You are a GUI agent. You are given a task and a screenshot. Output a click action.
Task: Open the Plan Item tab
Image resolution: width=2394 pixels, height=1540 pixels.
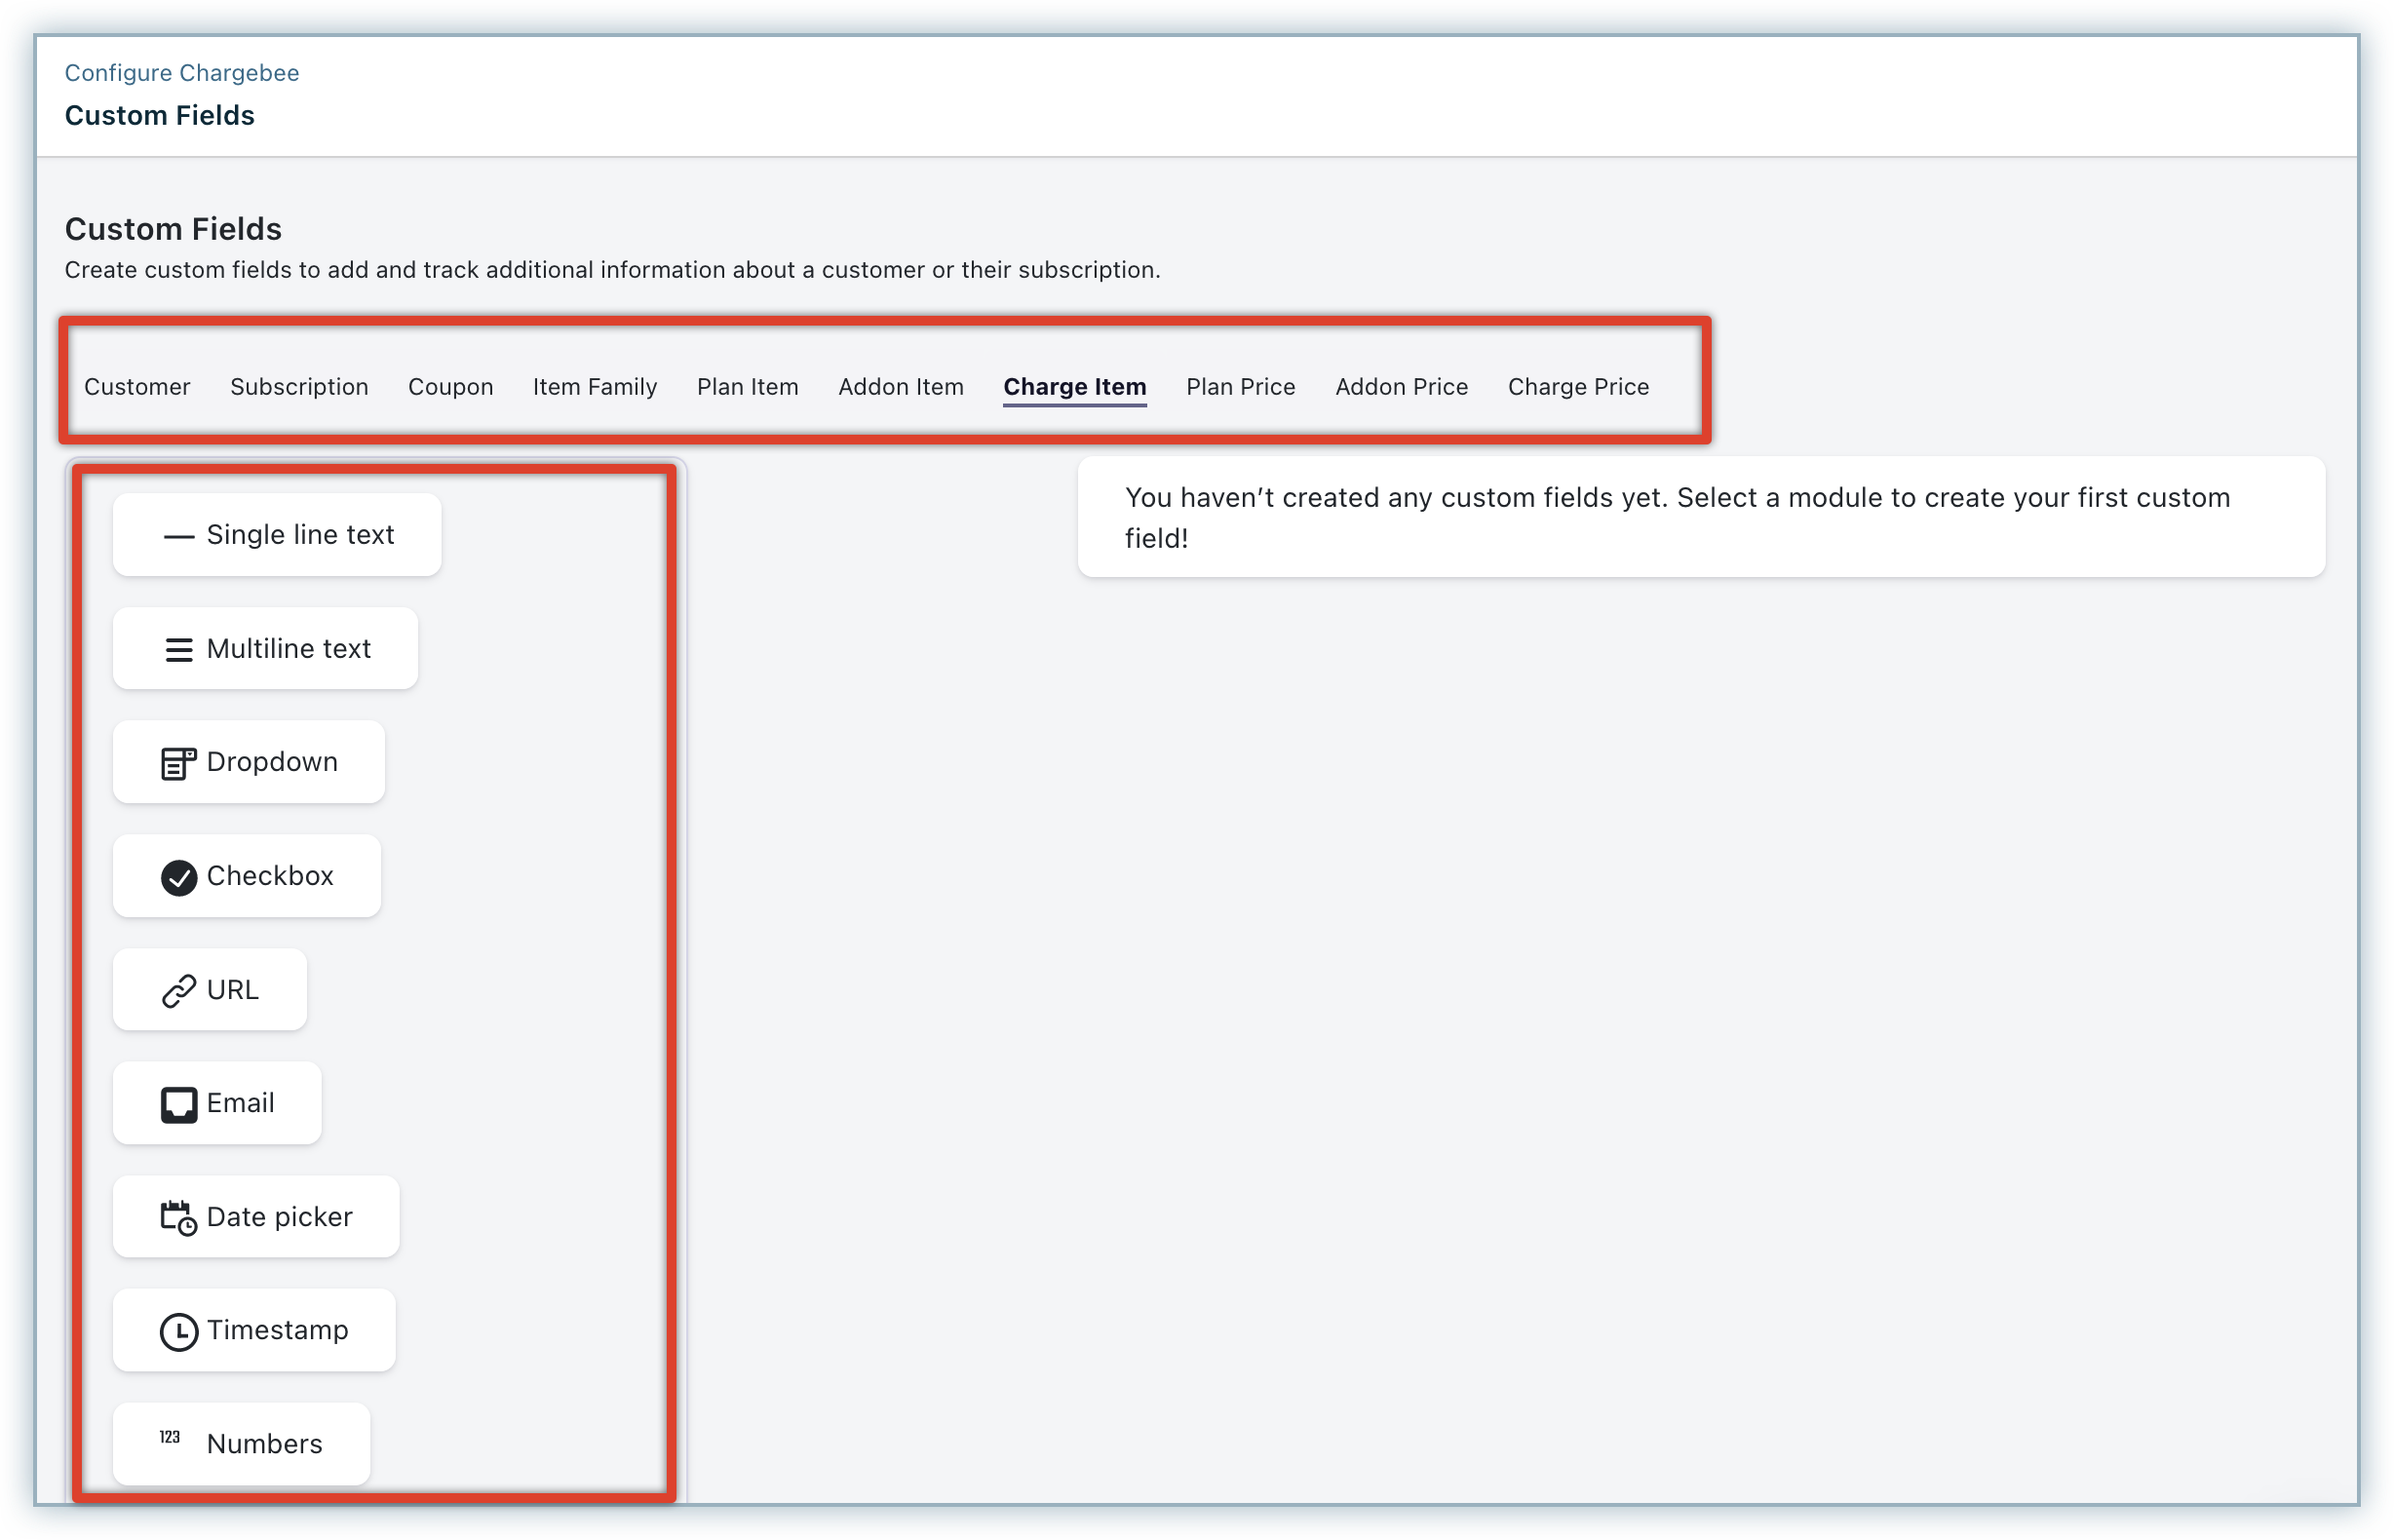(747, 387)
